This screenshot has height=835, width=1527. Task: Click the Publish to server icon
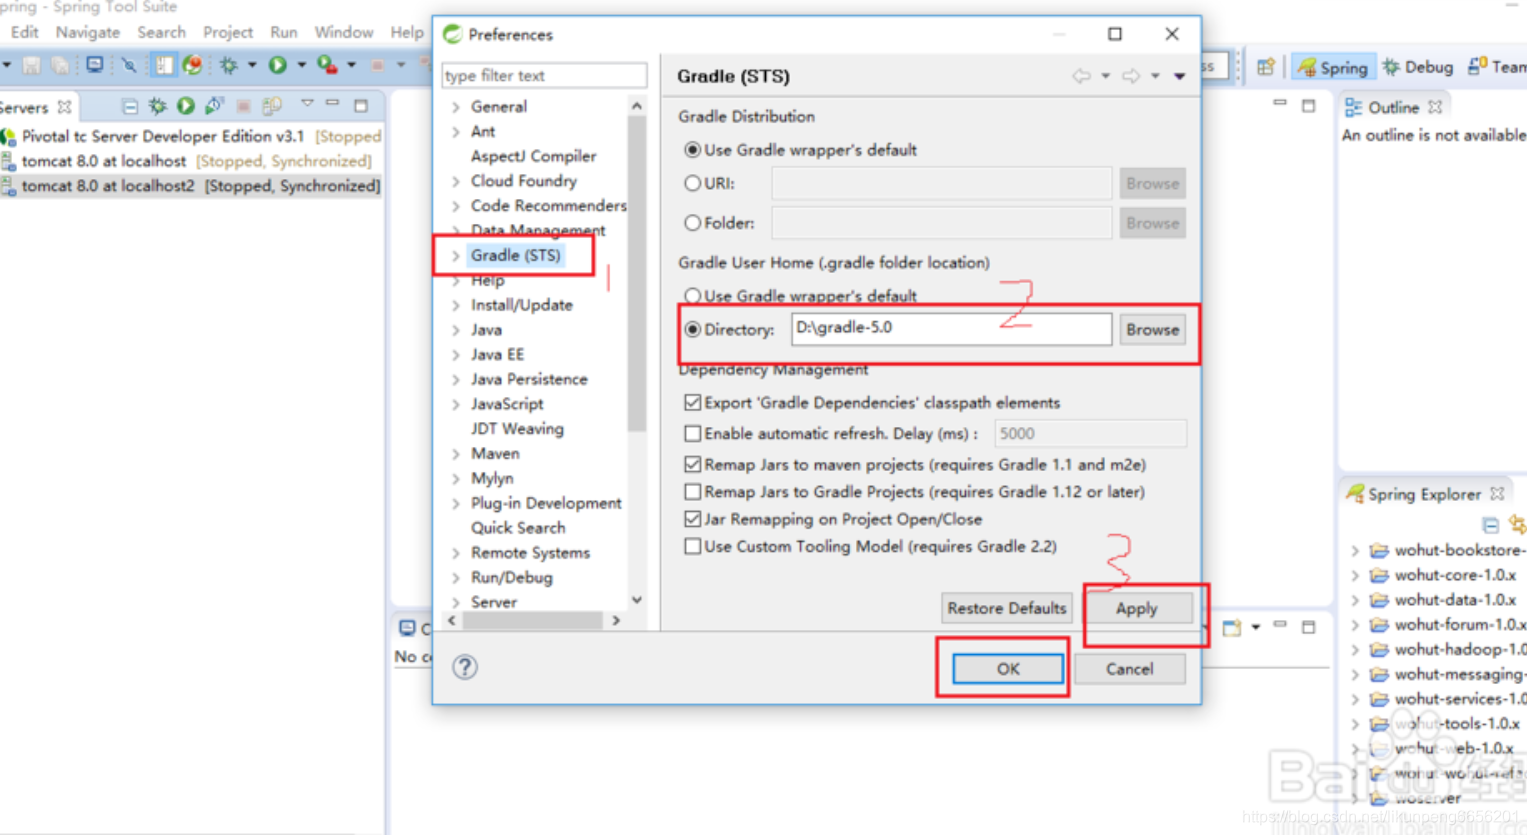pos(271,105)
